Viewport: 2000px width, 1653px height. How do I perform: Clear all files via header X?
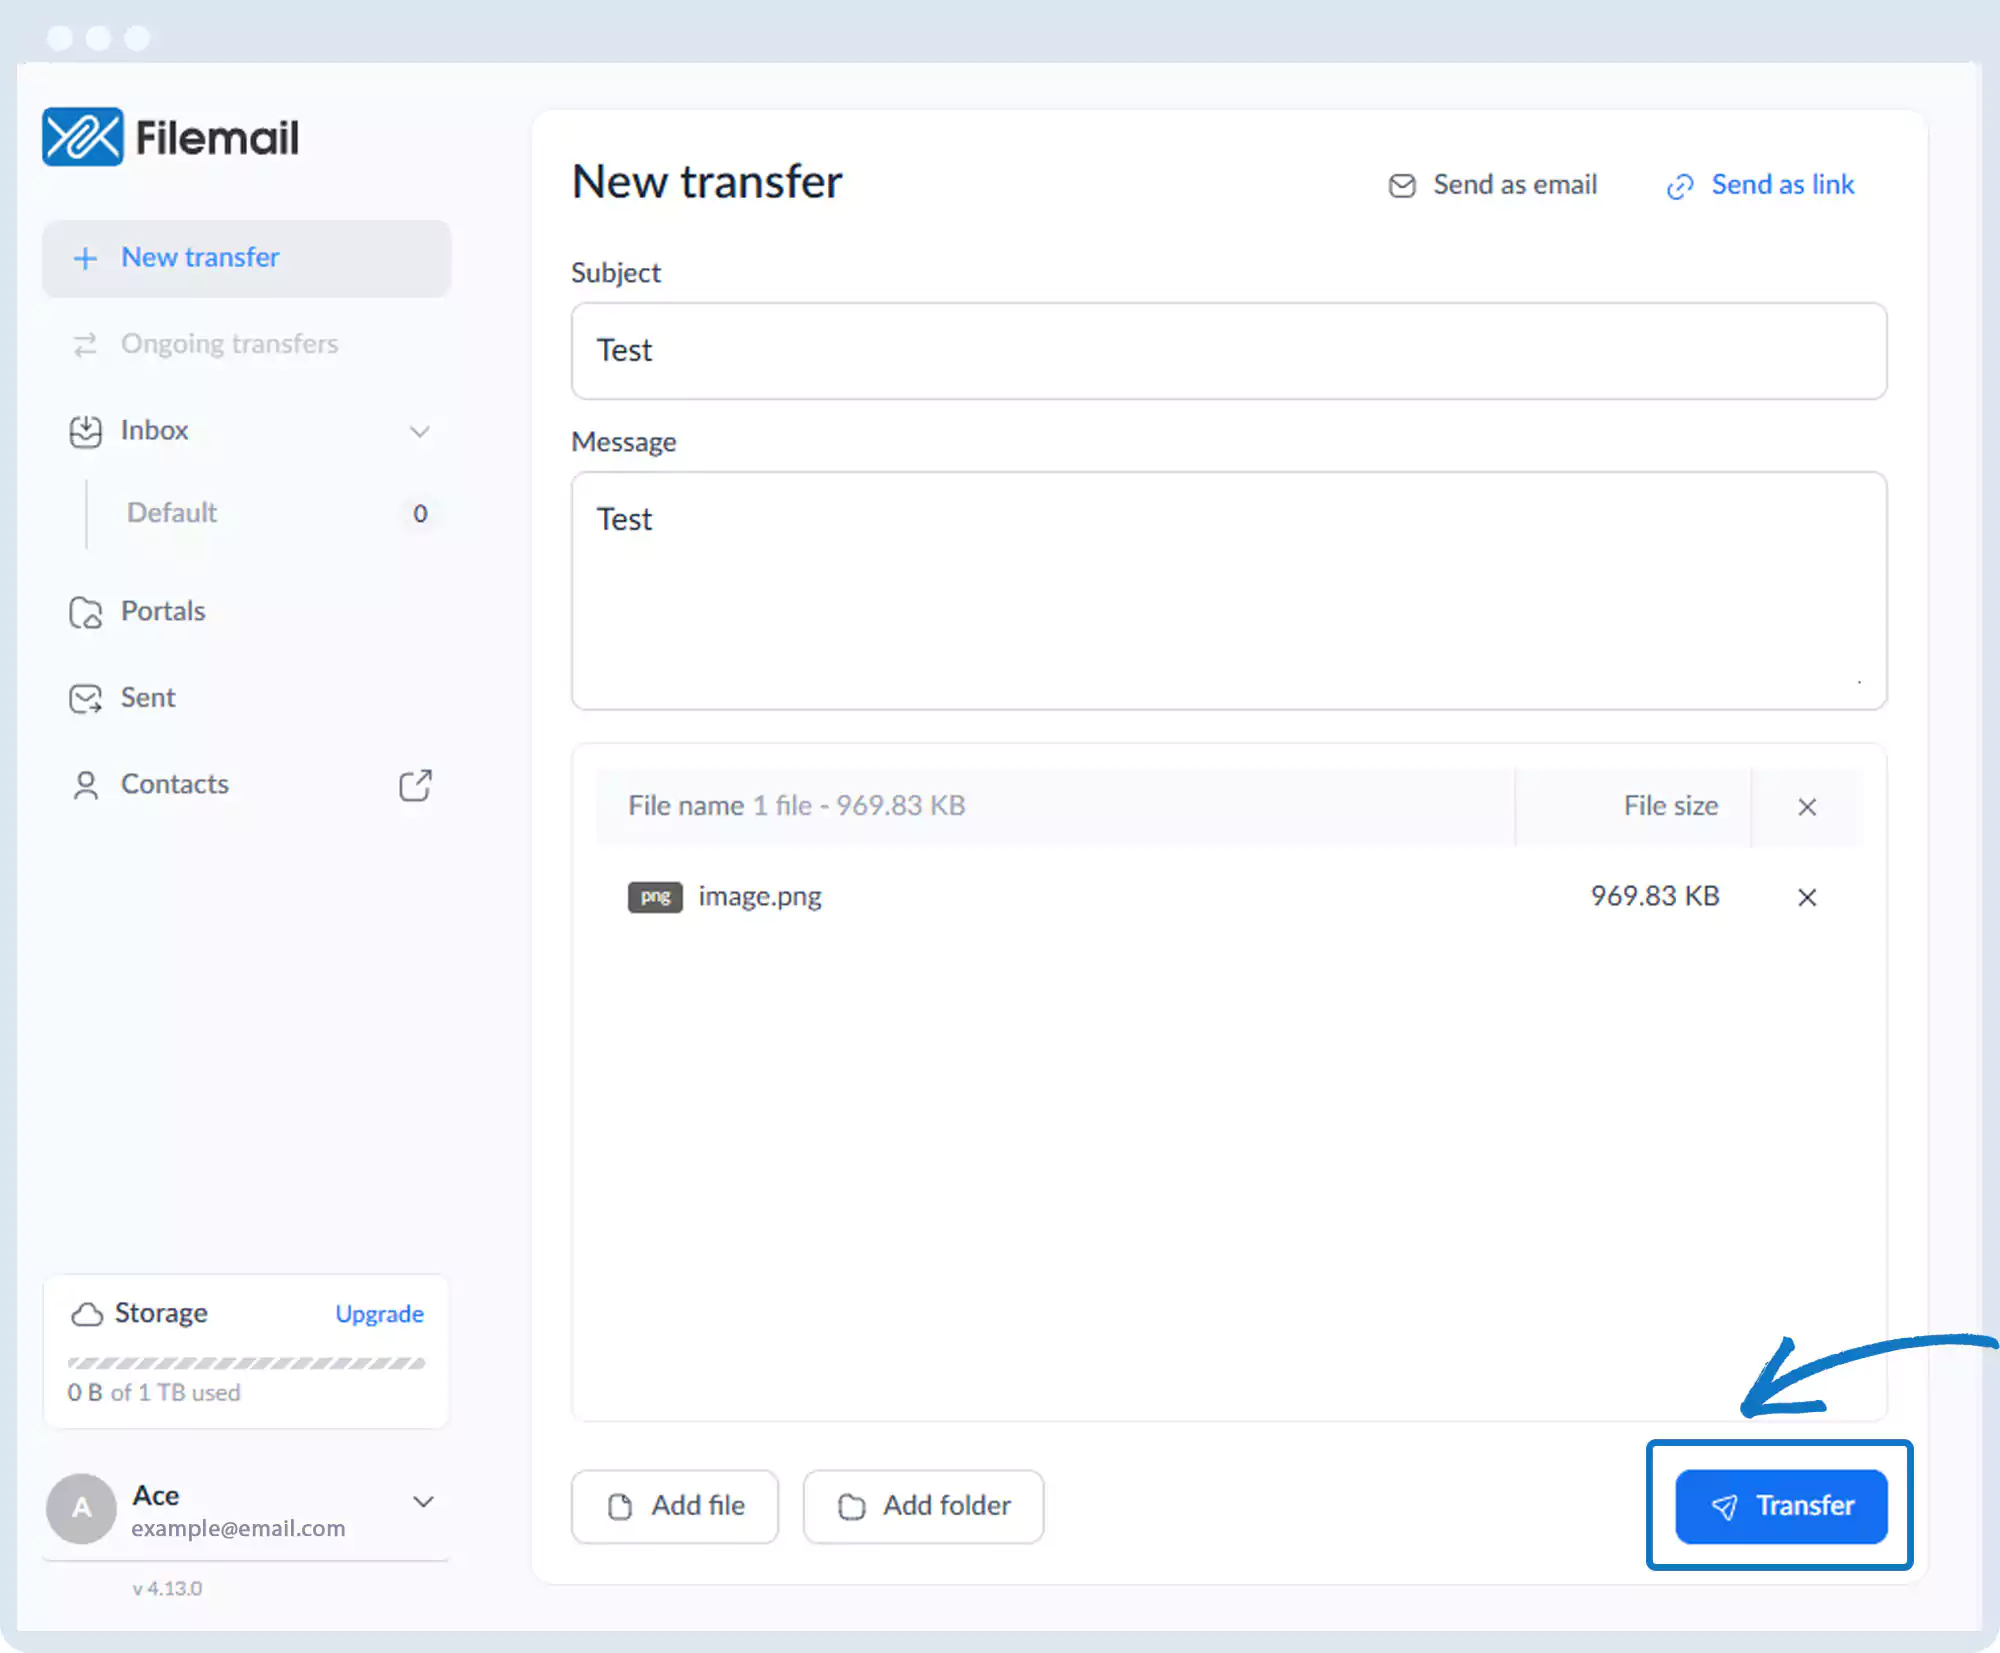point(1806,807)
